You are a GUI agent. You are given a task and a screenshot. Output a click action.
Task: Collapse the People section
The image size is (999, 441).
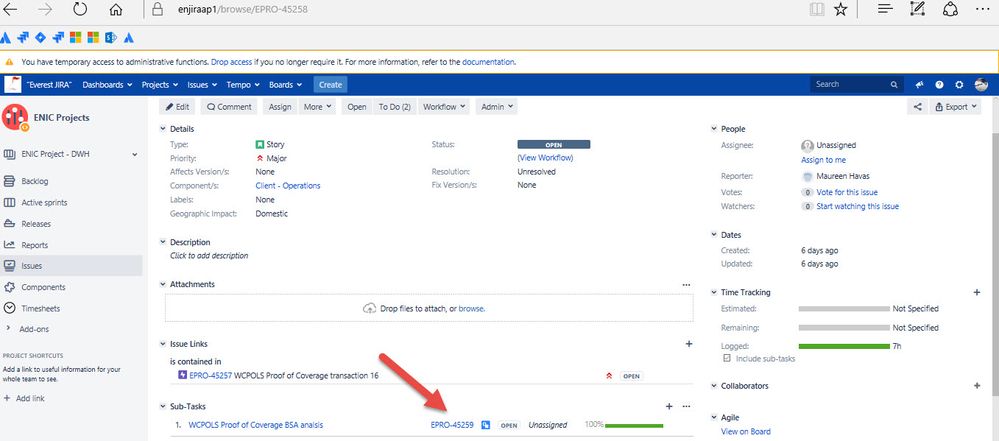(714, 129)
